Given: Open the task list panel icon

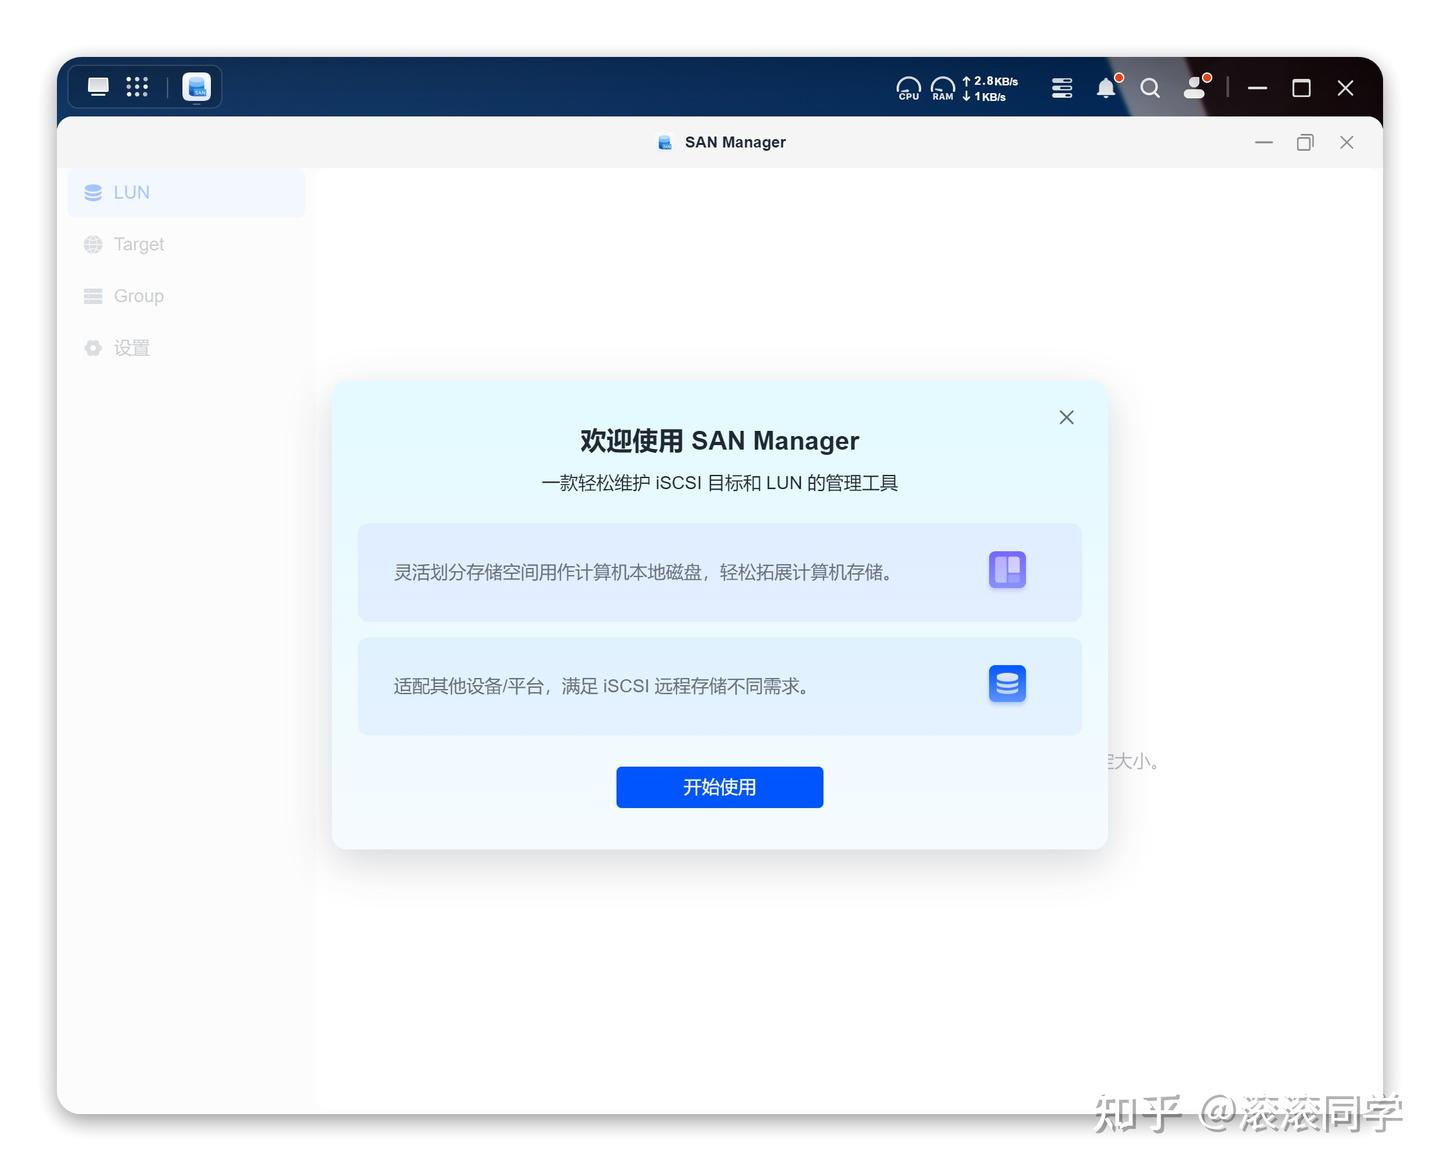Looking at the screenshot, I should pos(1062,88).
